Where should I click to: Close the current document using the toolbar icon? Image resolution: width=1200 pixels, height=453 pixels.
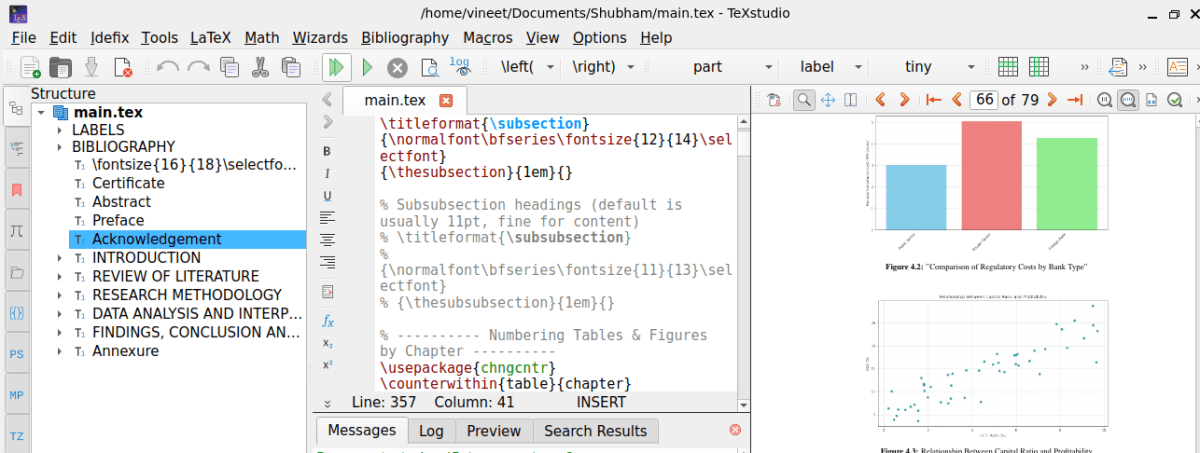[122, 67]
